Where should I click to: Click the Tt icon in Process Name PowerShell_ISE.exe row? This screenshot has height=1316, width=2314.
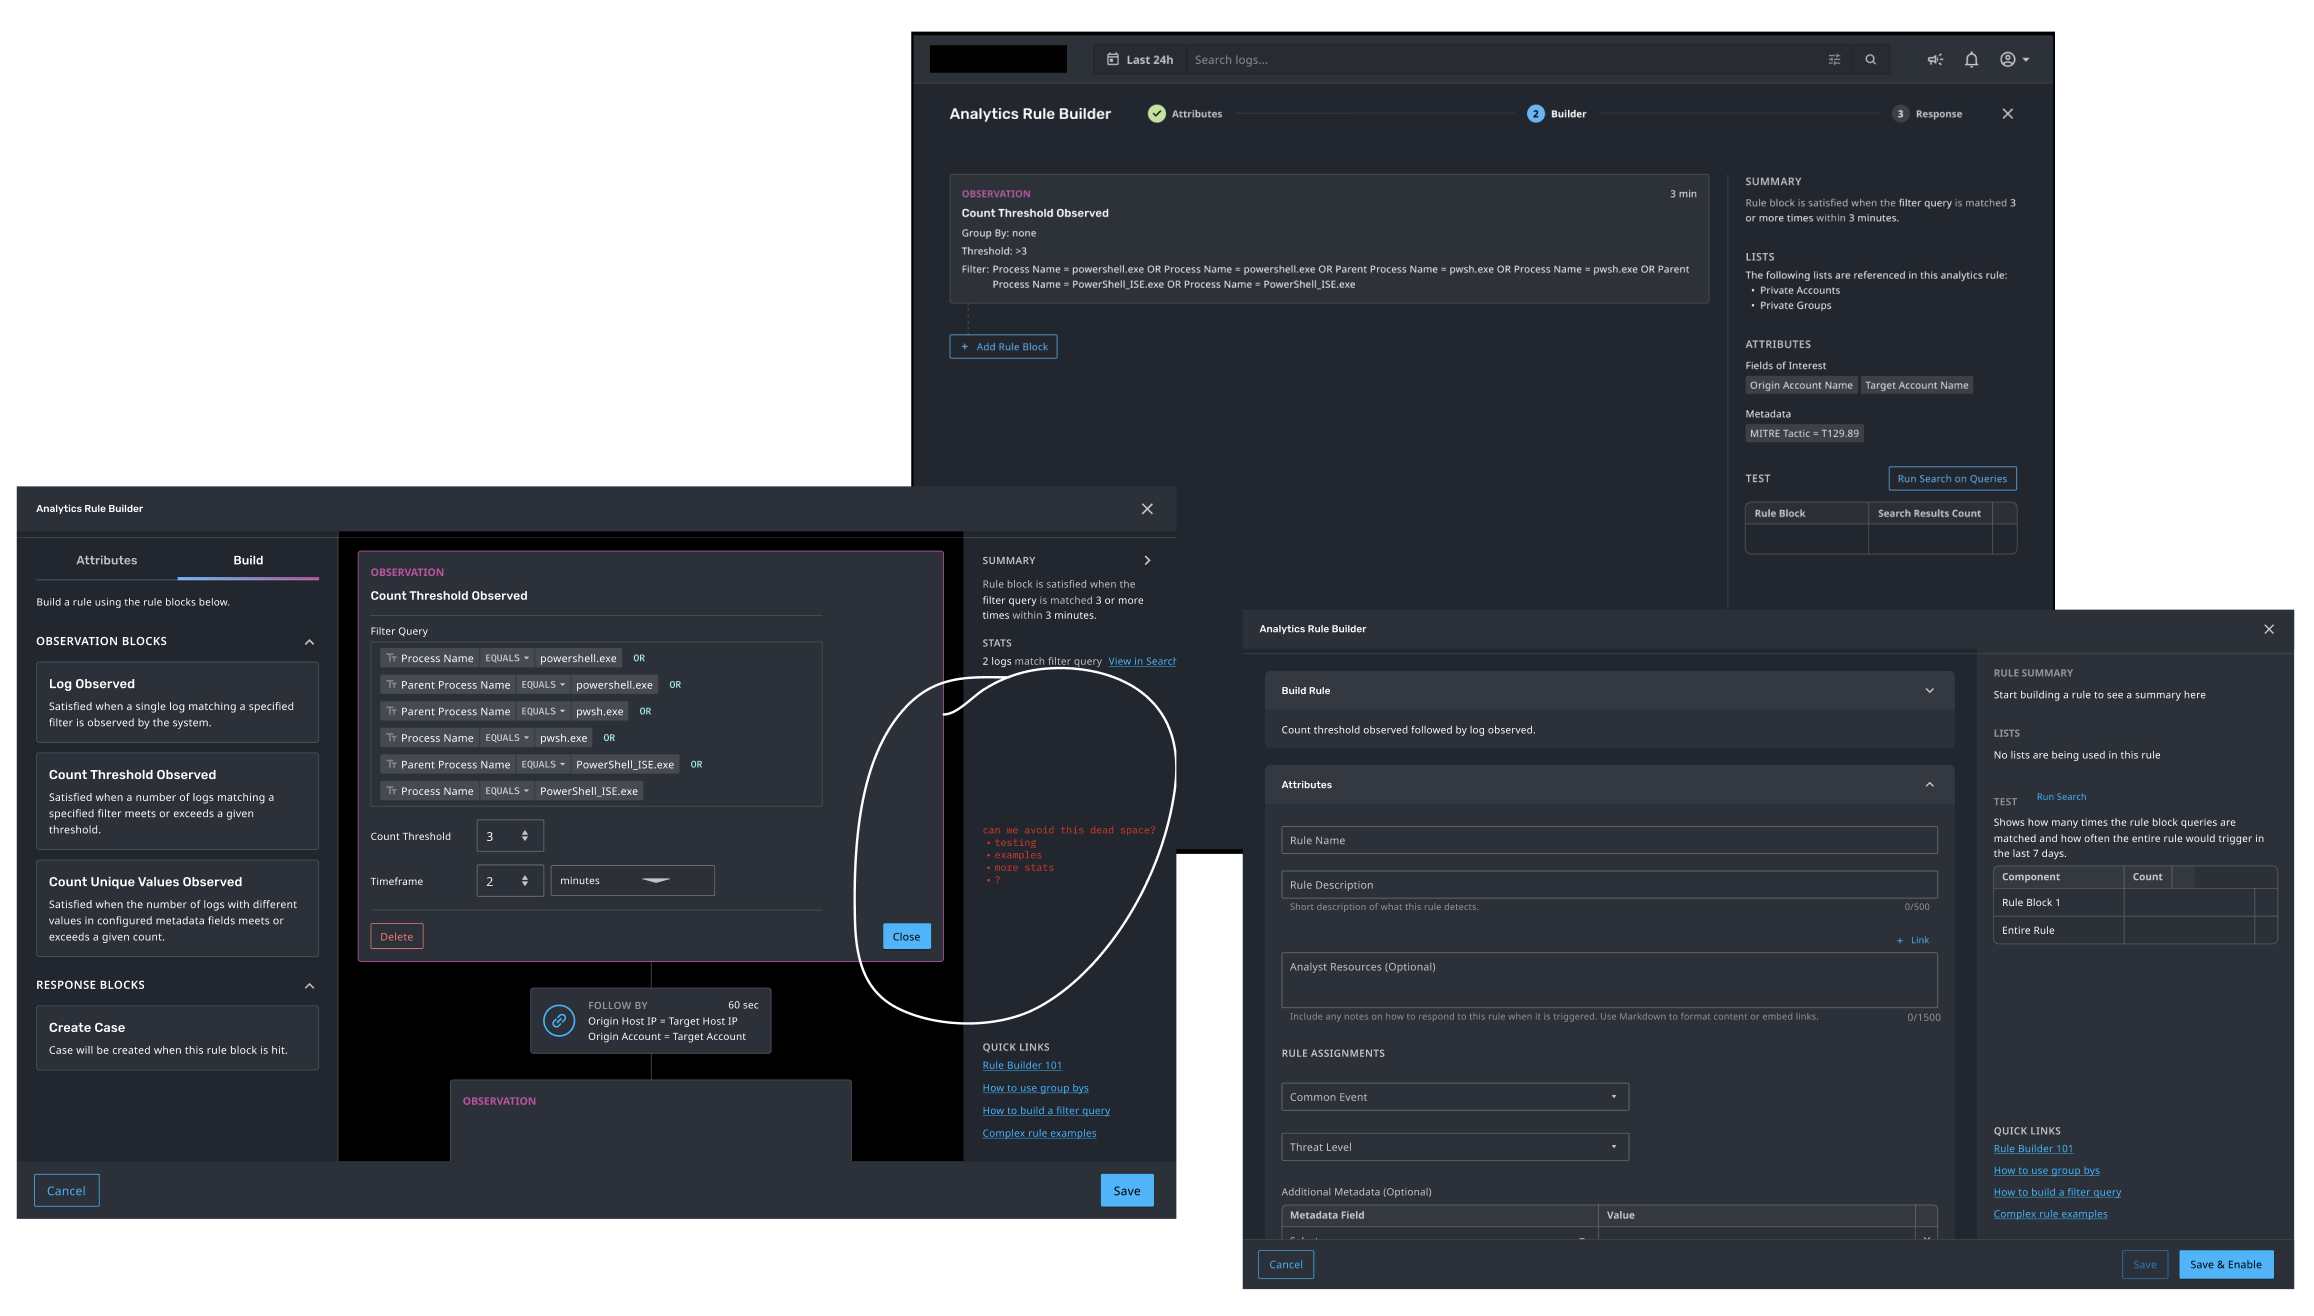[392, 791]
